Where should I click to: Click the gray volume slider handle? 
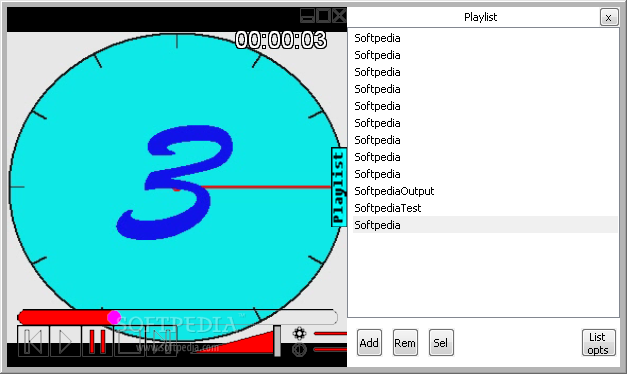pos(277,341)
